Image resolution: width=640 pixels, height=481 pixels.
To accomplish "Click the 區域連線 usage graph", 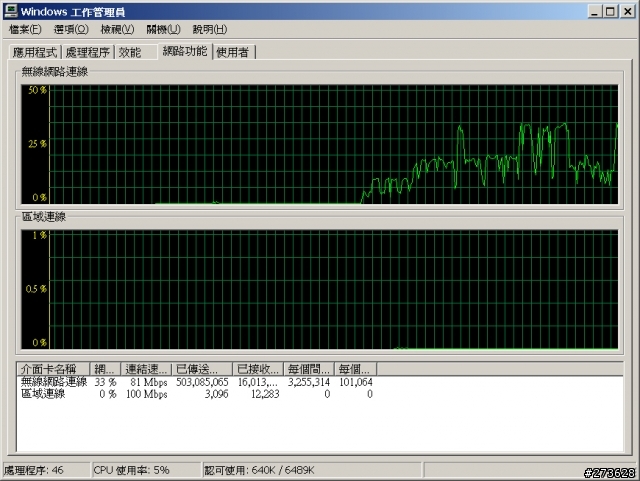I will click(320, 289).
